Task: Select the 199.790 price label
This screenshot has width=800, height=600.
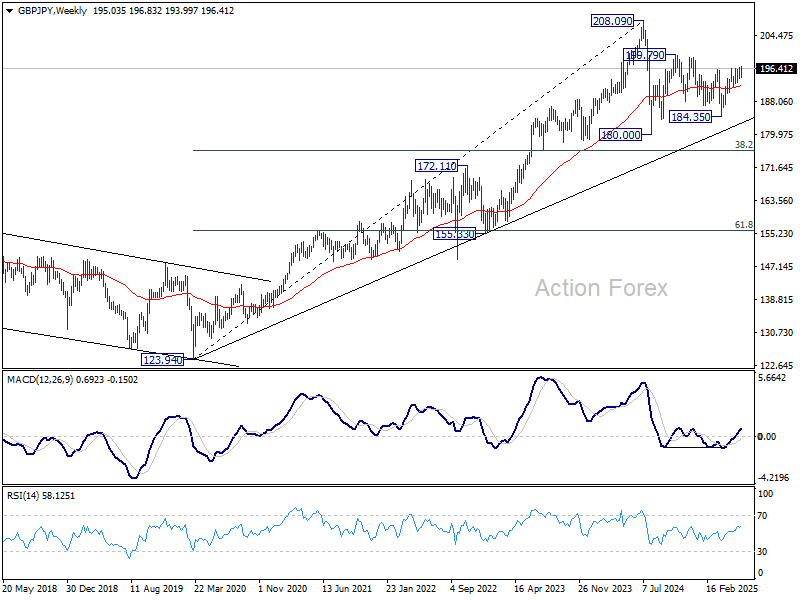Action: tap(645, 55)
